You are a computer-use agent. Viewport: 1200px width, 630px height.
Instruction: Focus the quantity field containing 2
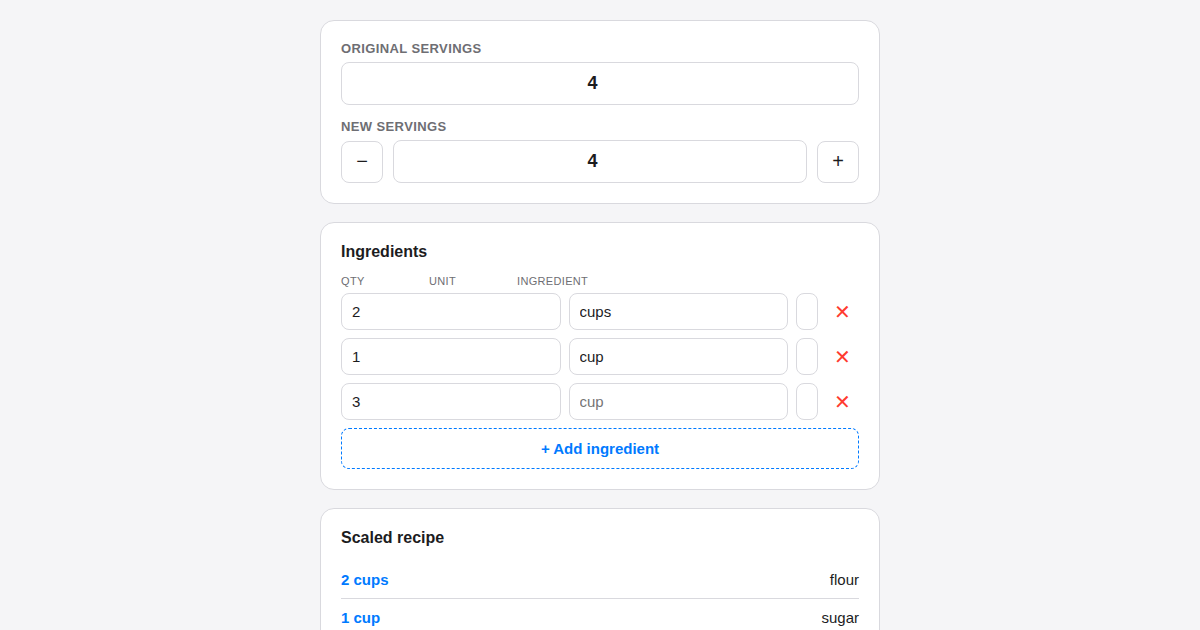coord(451,311)
